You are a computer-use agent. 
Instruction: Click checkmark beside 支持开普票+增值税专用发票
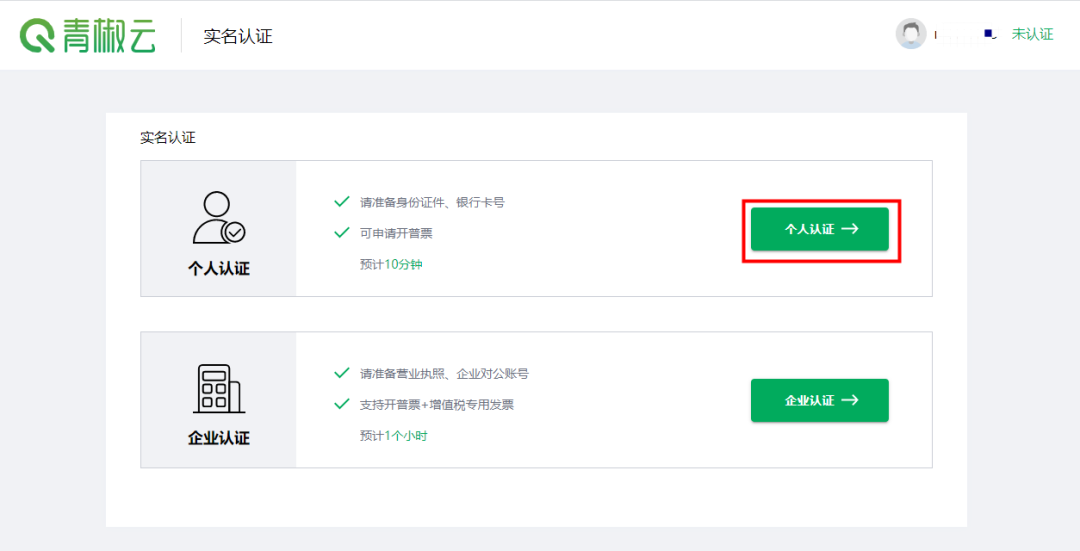tap(342, 404)
